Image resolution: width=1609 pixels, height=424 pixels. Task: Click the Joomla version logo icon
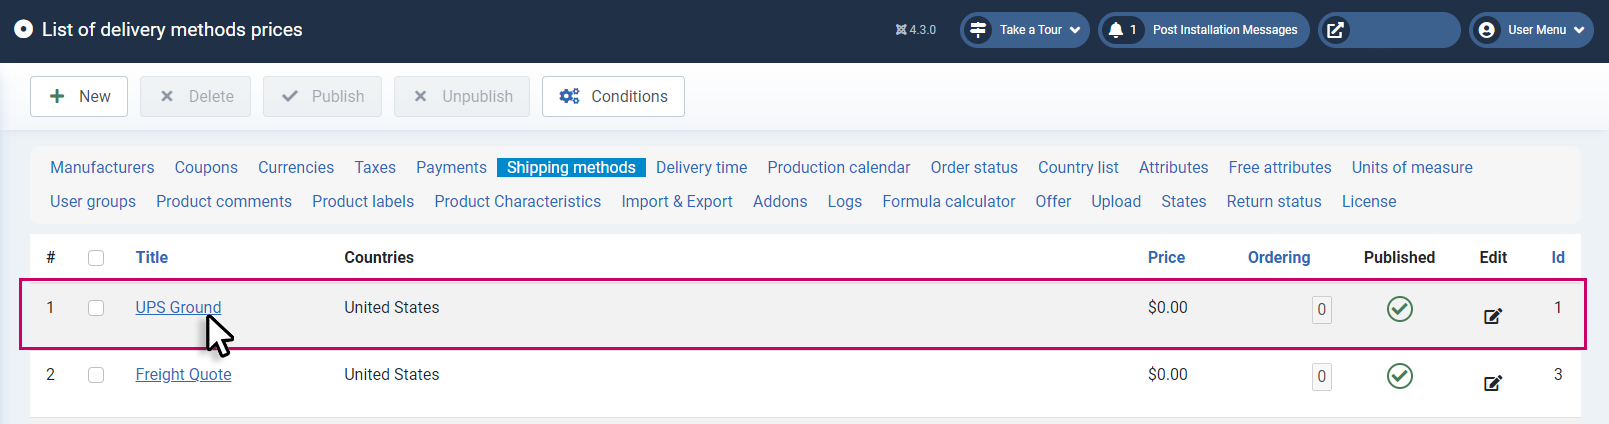coord(901,30)
